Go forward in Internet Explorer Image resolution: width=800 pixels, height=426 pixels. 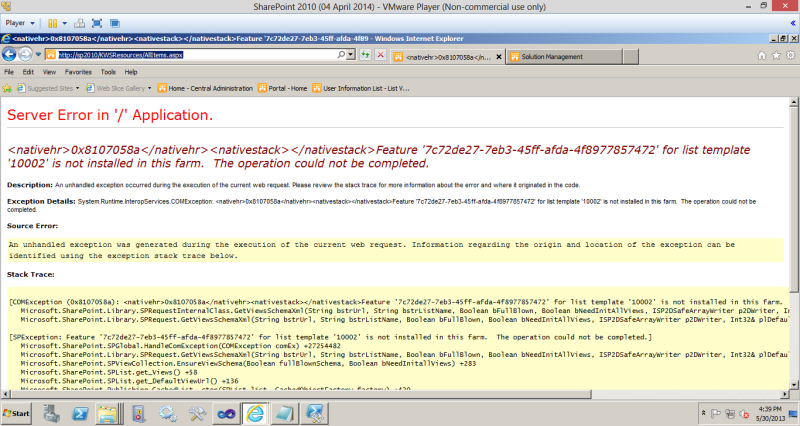point(25,54)
